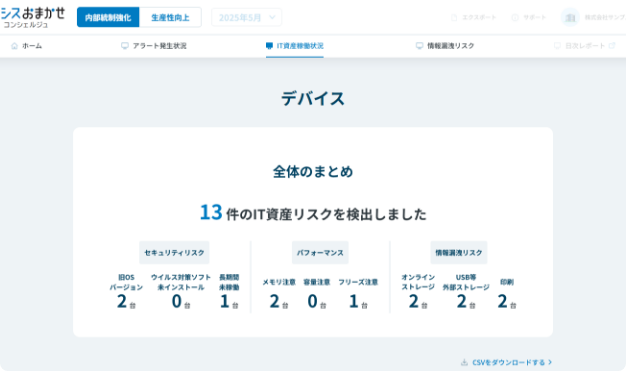Click the シスおまかせ コンシェルジュ logo
Screen dimensions: 626x371
[x=32, y=18]
